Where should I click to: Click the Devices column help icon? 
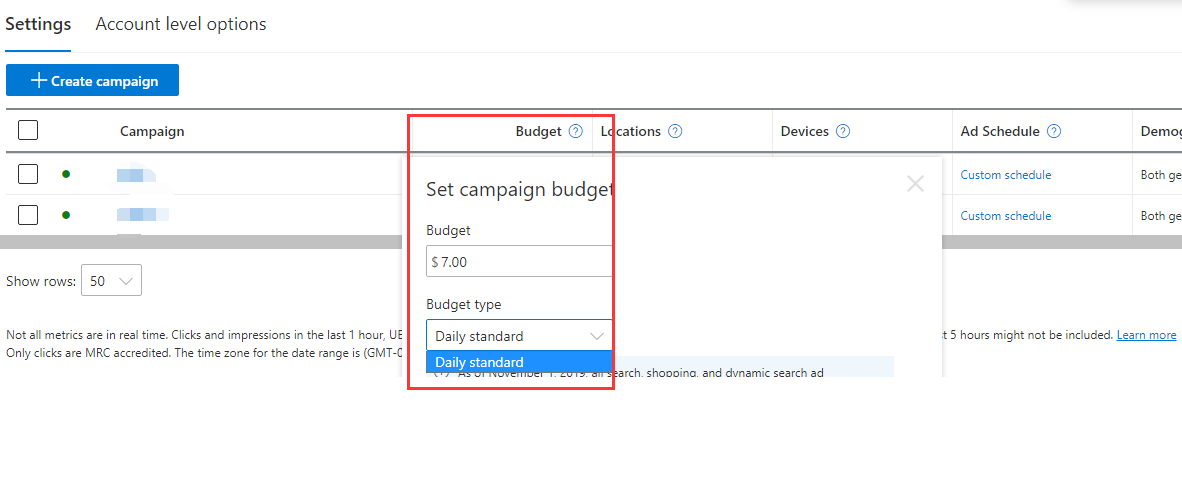click(x=843, y=131)
